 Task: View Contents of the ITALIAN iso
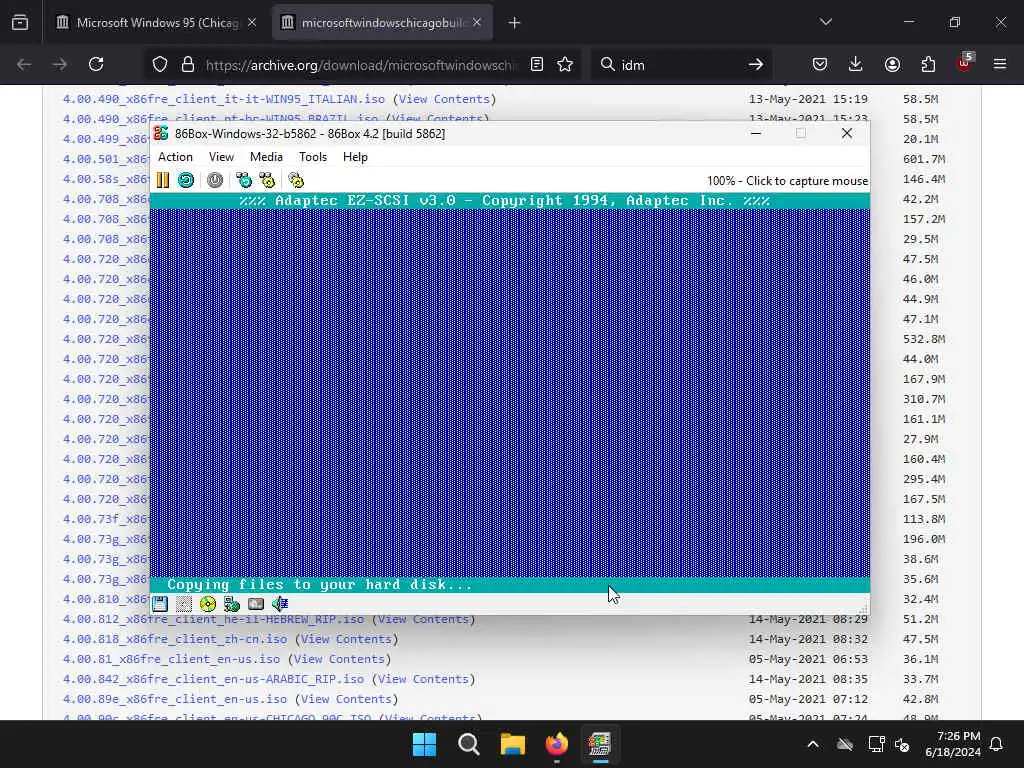pyautogui.click(x=444, y=99)
